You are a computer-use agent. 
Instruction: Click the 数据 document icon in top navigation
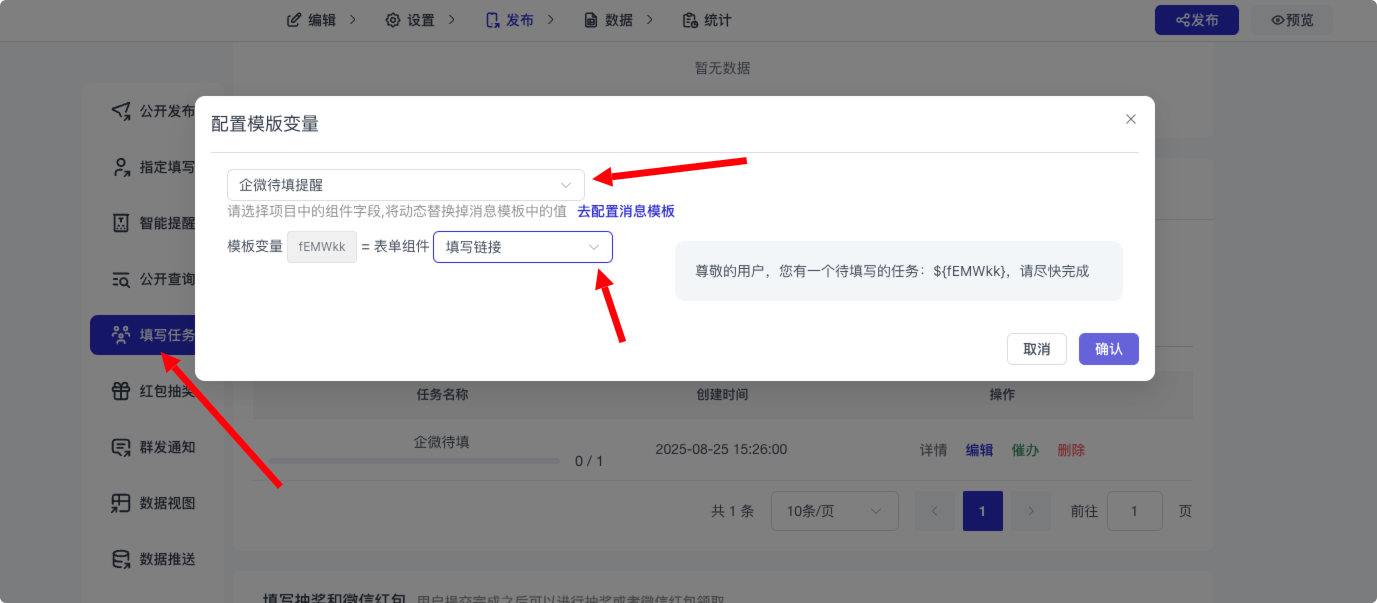591,20
